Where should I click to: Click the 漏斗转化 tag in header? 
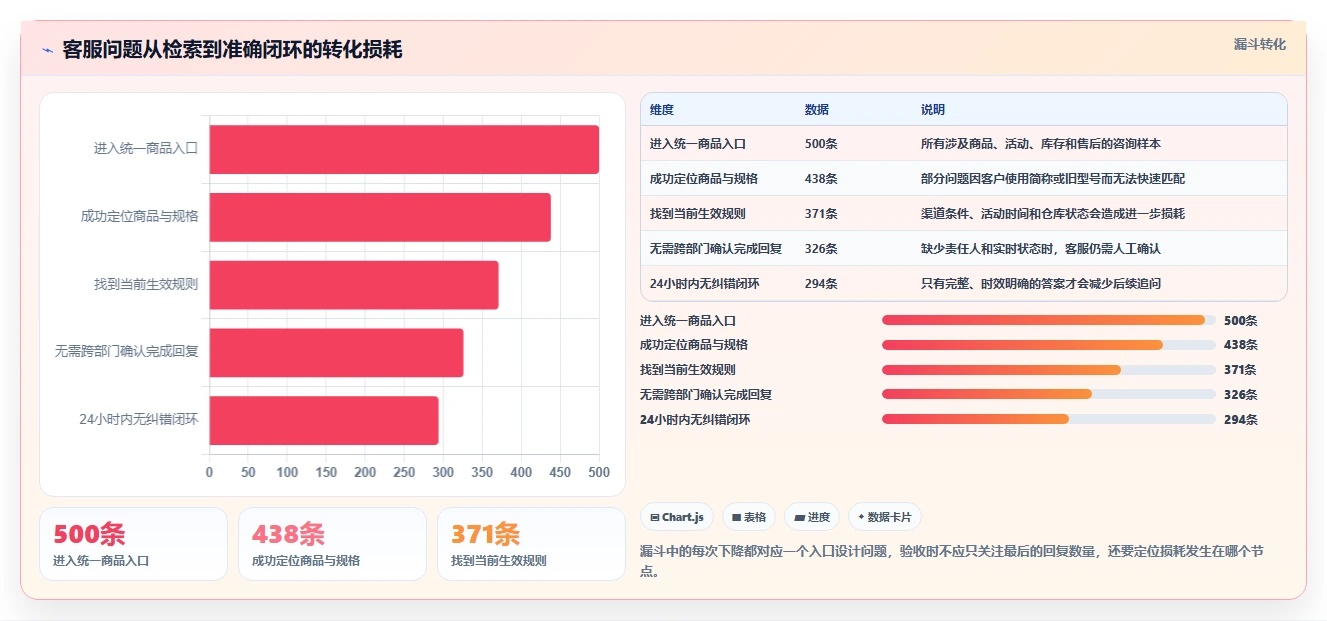click(x=1259, y=44)
